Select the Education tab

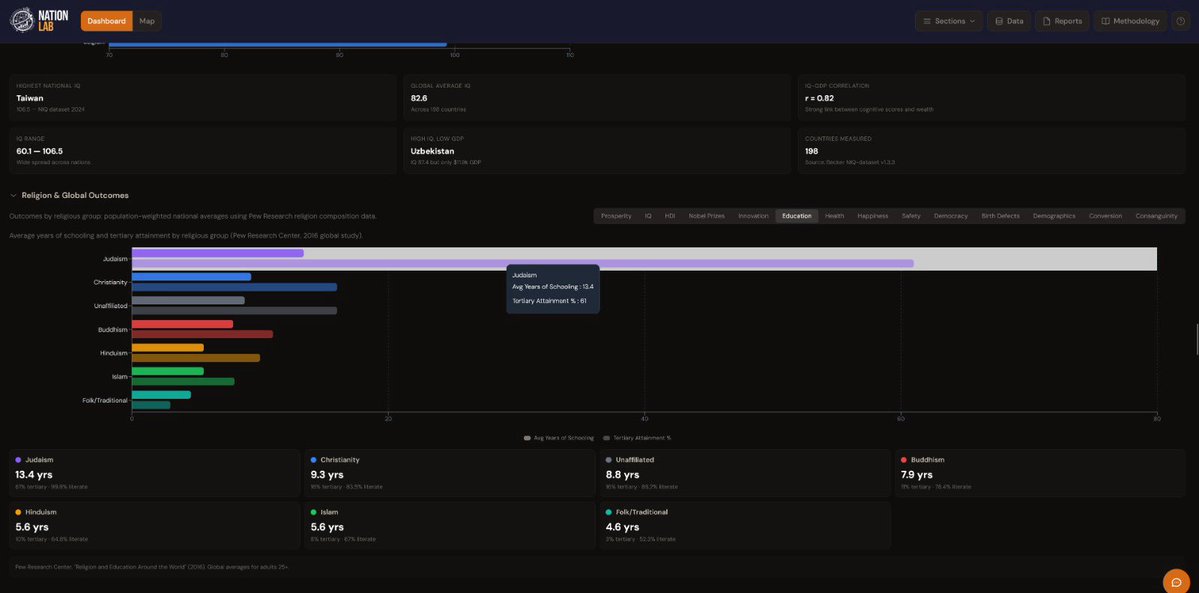[797, 216]
